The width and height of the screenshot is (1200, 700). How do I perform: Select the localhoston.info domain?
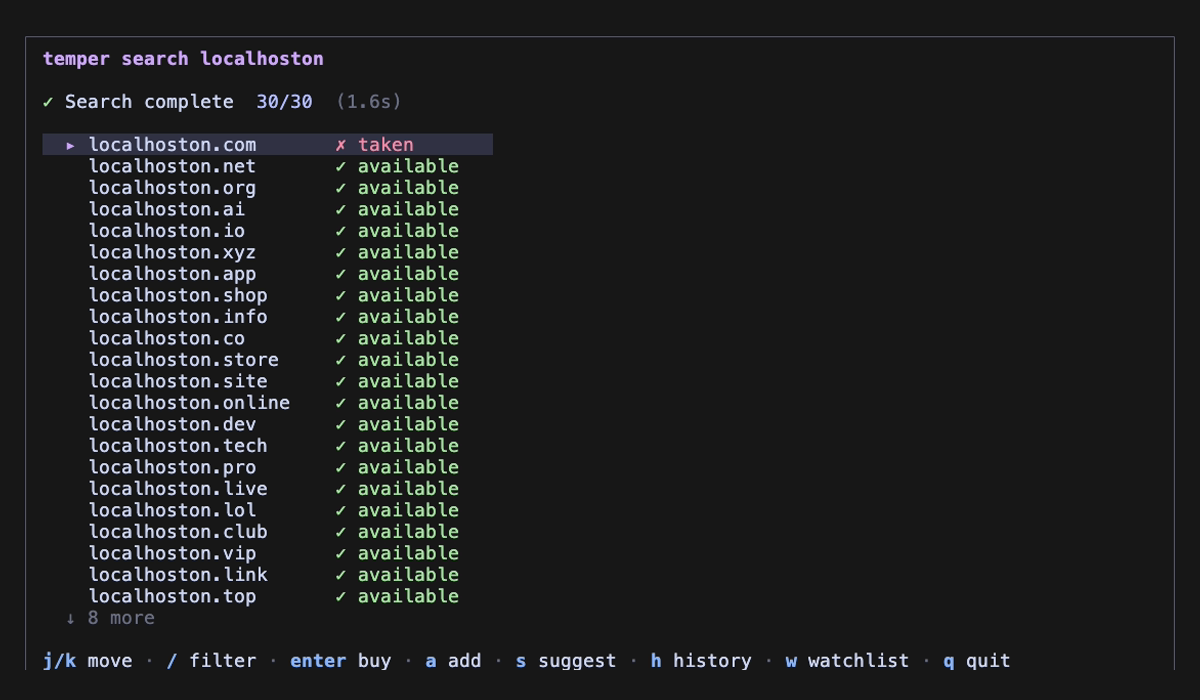178,317
